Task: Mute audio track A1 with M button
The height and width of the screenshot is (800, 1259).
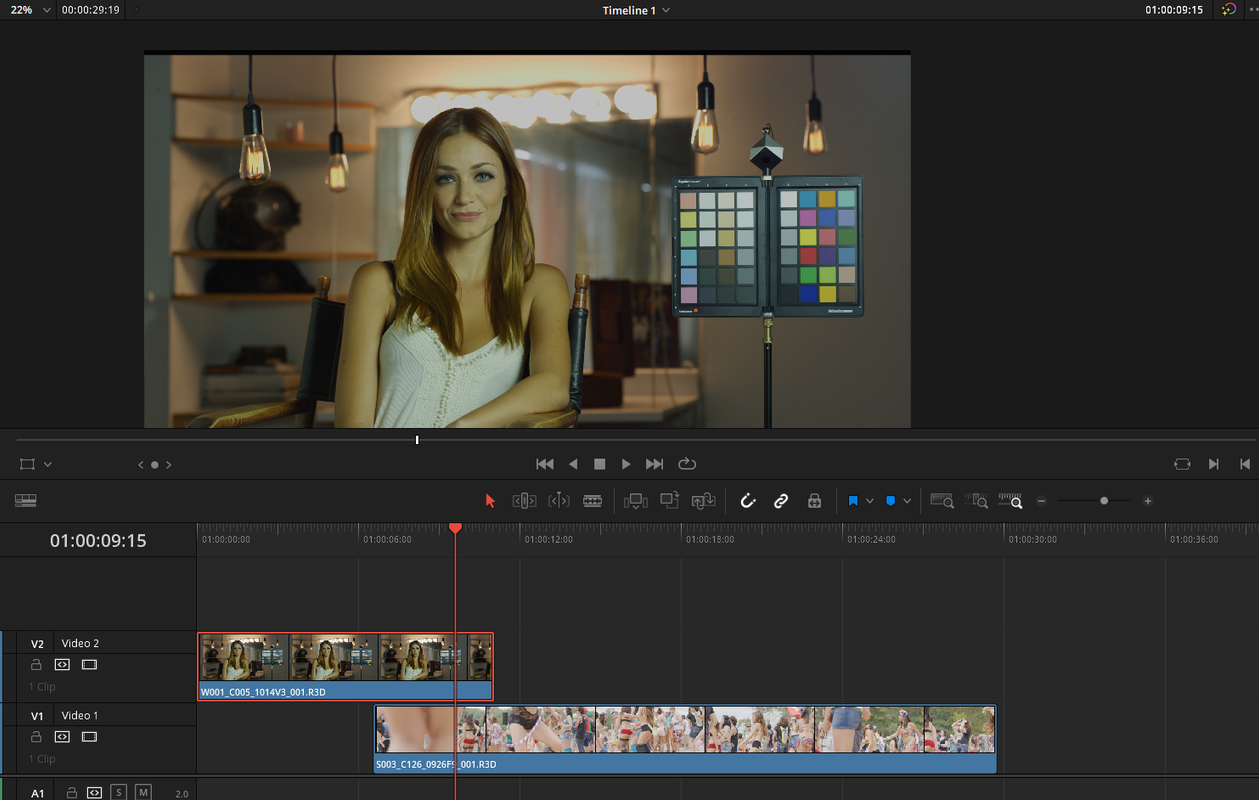Action: [143, 793]
